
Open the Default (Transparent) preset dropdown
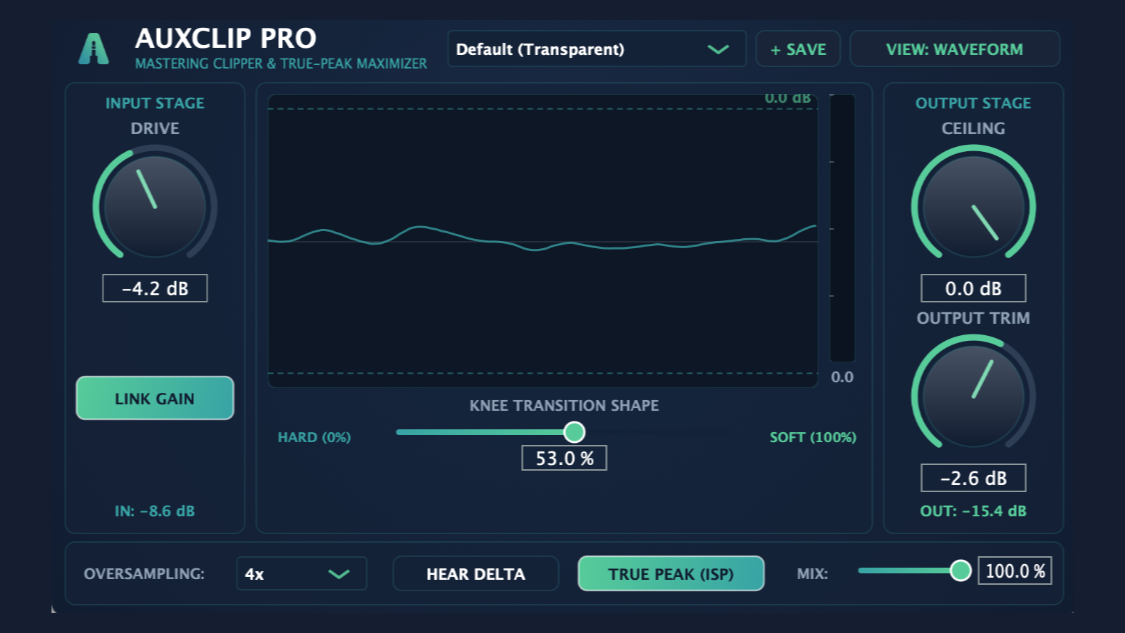[596, 49]
